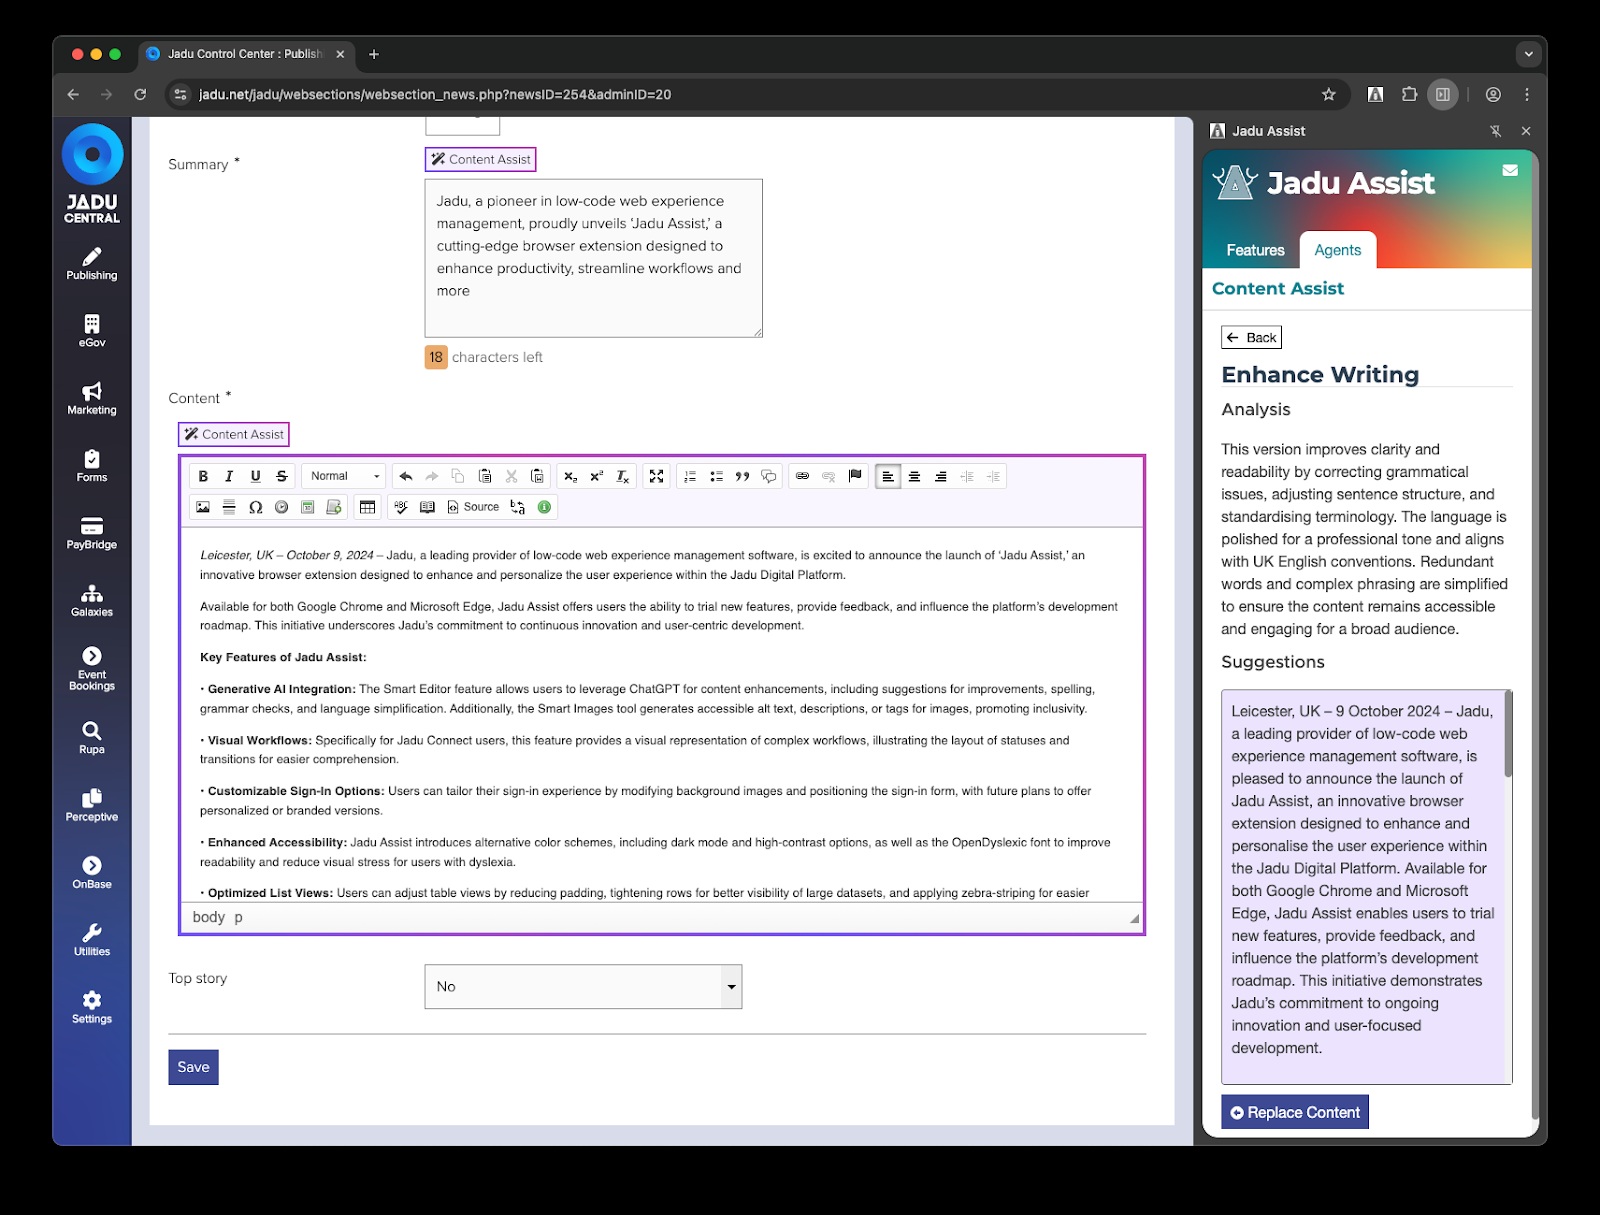Apply underline formatting in the editor toolbar
Viewport: 1600px width, 1215px height.
(255, 476)
